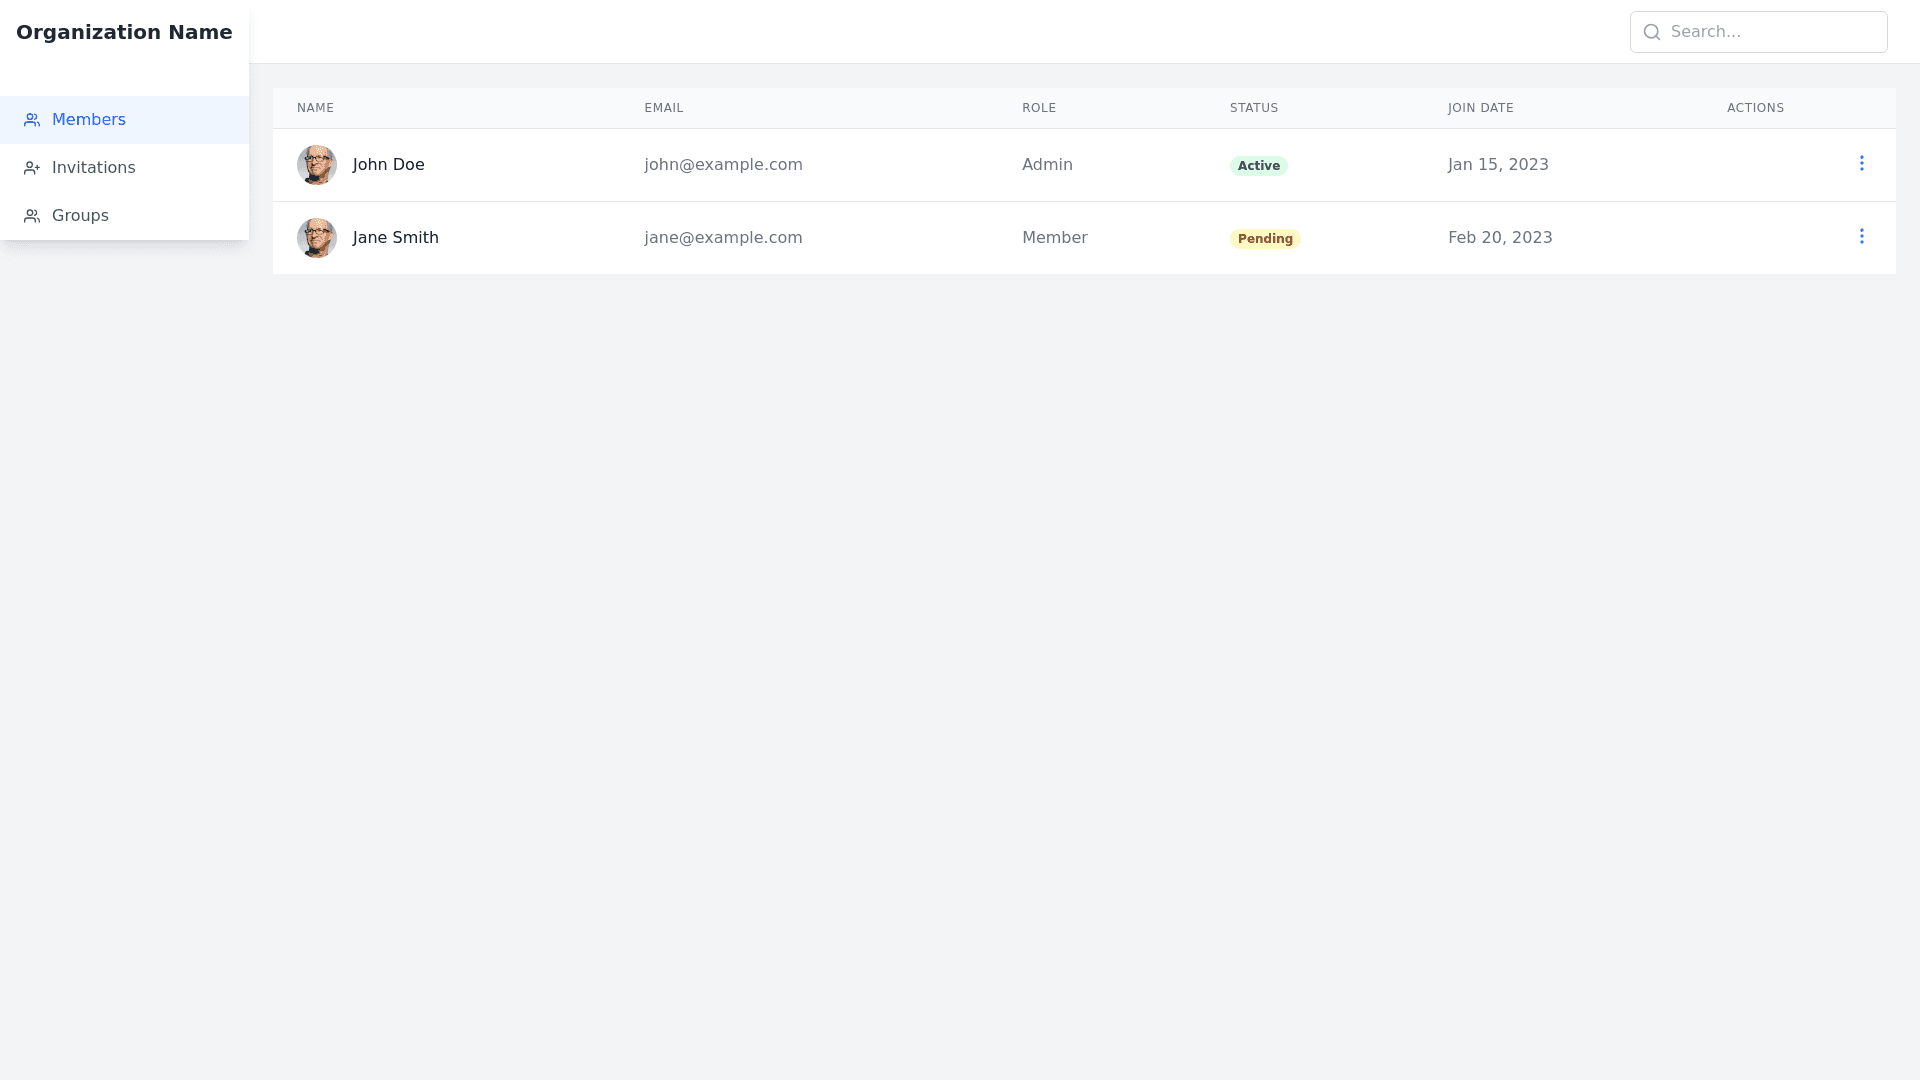
Task: Click Jane Smith's avatar picture
Action: (x=317, y=238)
